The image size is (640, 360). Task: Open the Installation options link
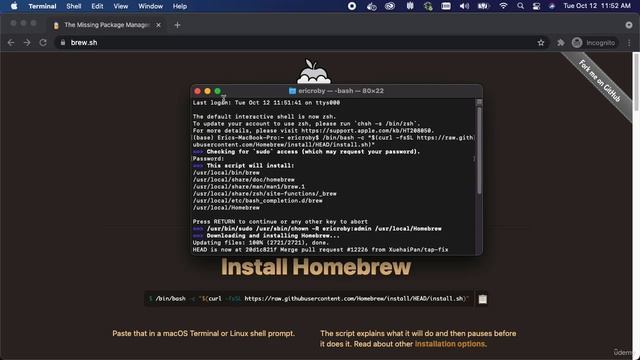pyautogui.click(x=450, y=344)
